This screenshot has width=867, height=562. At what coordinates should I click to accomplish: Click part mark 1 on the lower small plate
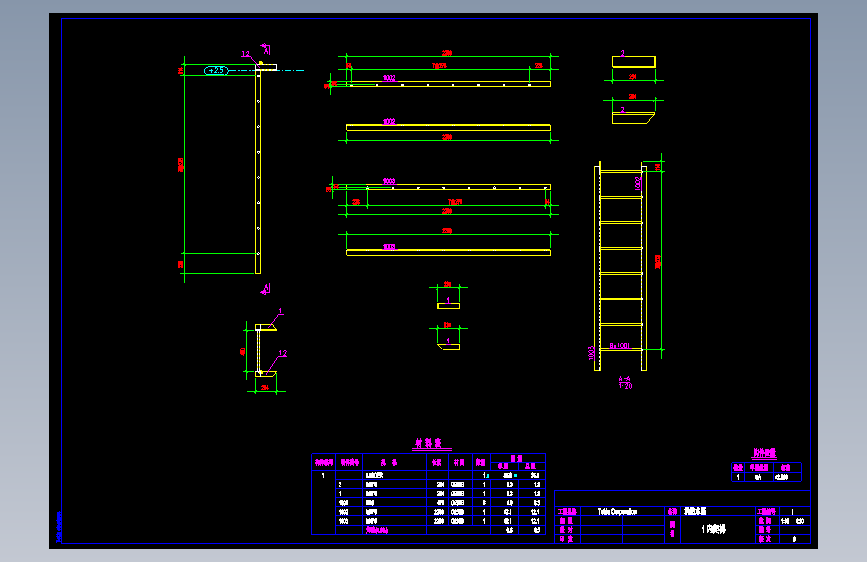coord(448,341)
